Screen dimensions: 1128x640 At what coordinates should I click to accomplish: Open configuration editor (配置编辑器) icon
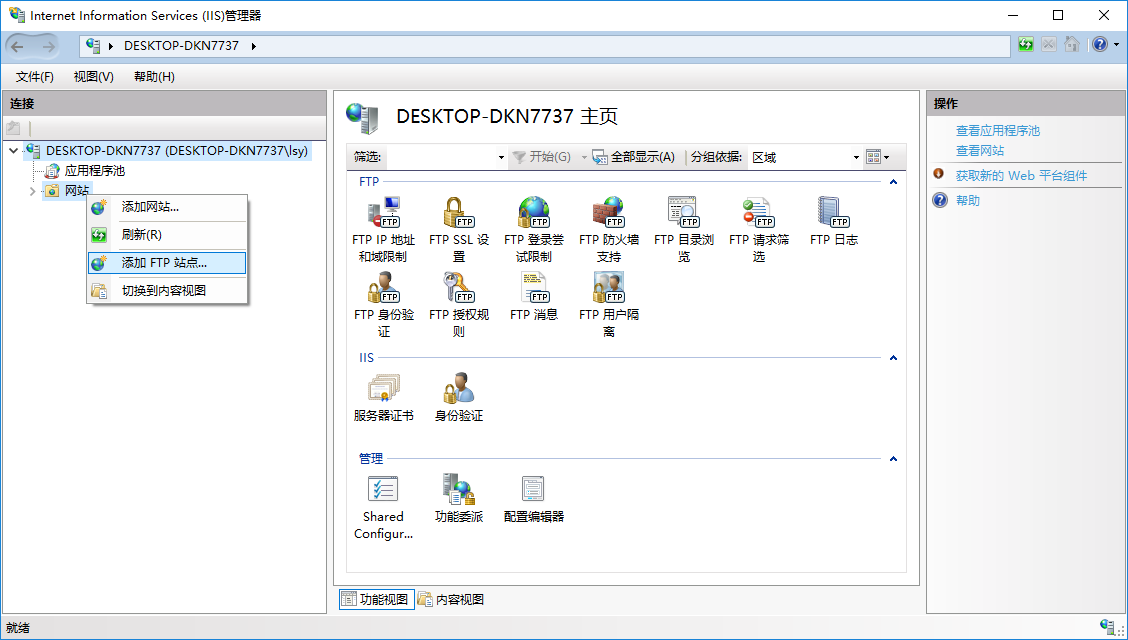click(x=534, y=498)
